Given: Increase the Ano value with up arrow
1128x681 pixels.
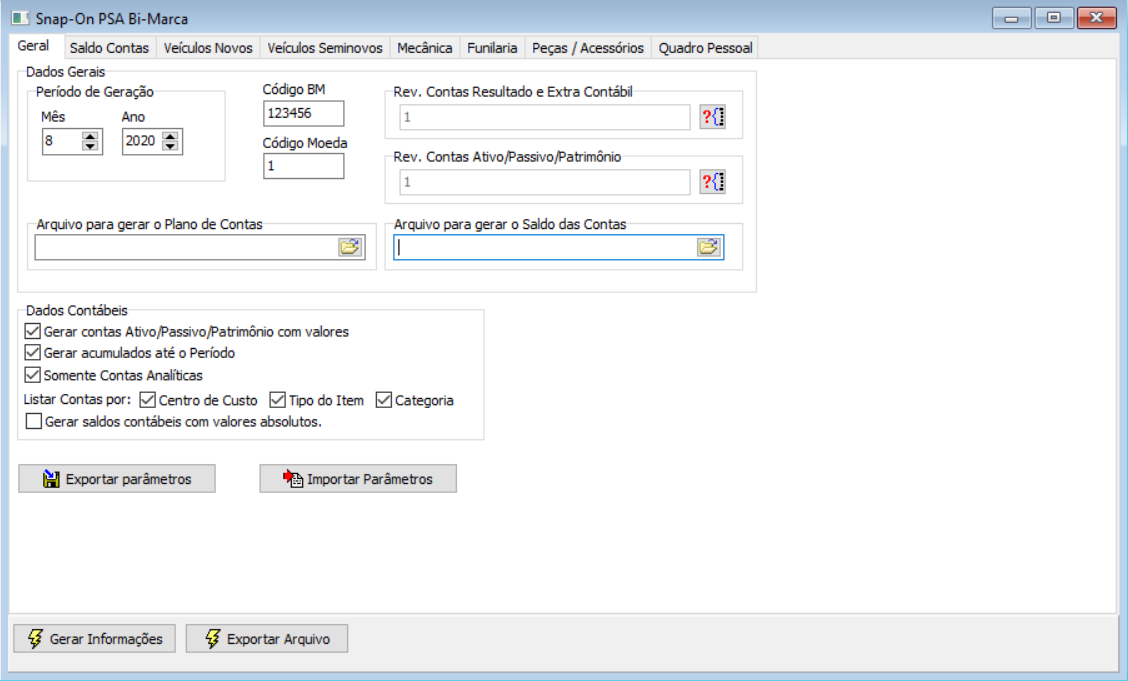Looking at the screenshot, I should tap(170, 136).
